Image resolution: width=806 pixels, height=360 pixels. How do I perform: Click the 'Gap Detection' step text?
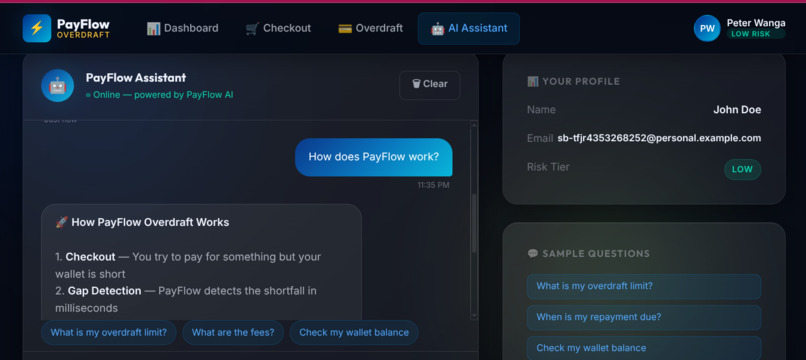(x=104, y=291)
